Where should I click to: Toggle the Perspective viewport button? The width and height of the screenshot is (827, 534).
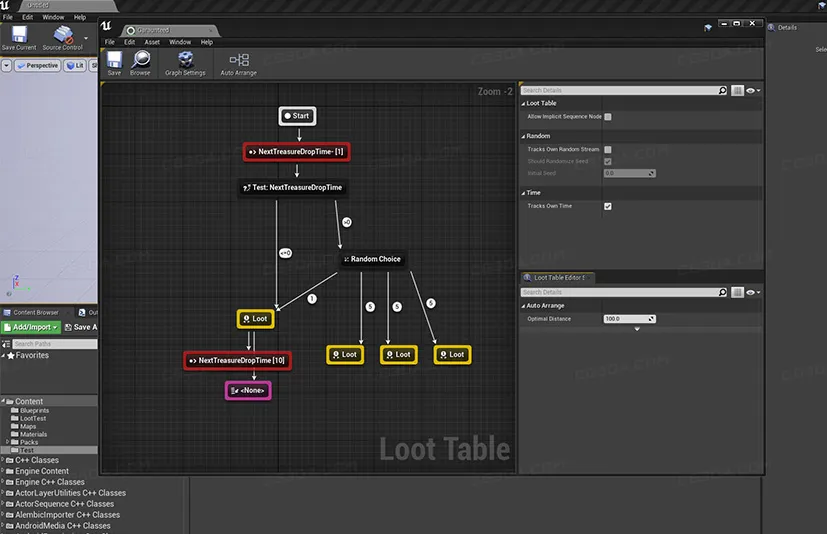37,65
